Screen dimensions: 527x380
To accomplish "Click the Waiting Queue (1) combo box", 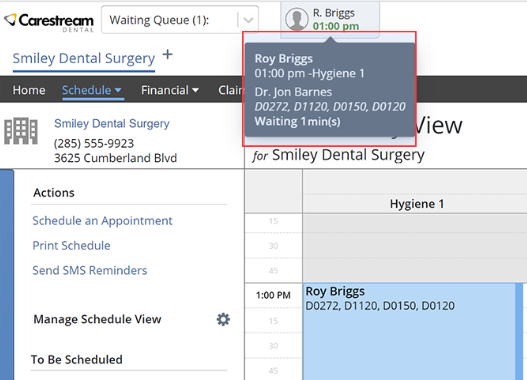I will (180, 20).
